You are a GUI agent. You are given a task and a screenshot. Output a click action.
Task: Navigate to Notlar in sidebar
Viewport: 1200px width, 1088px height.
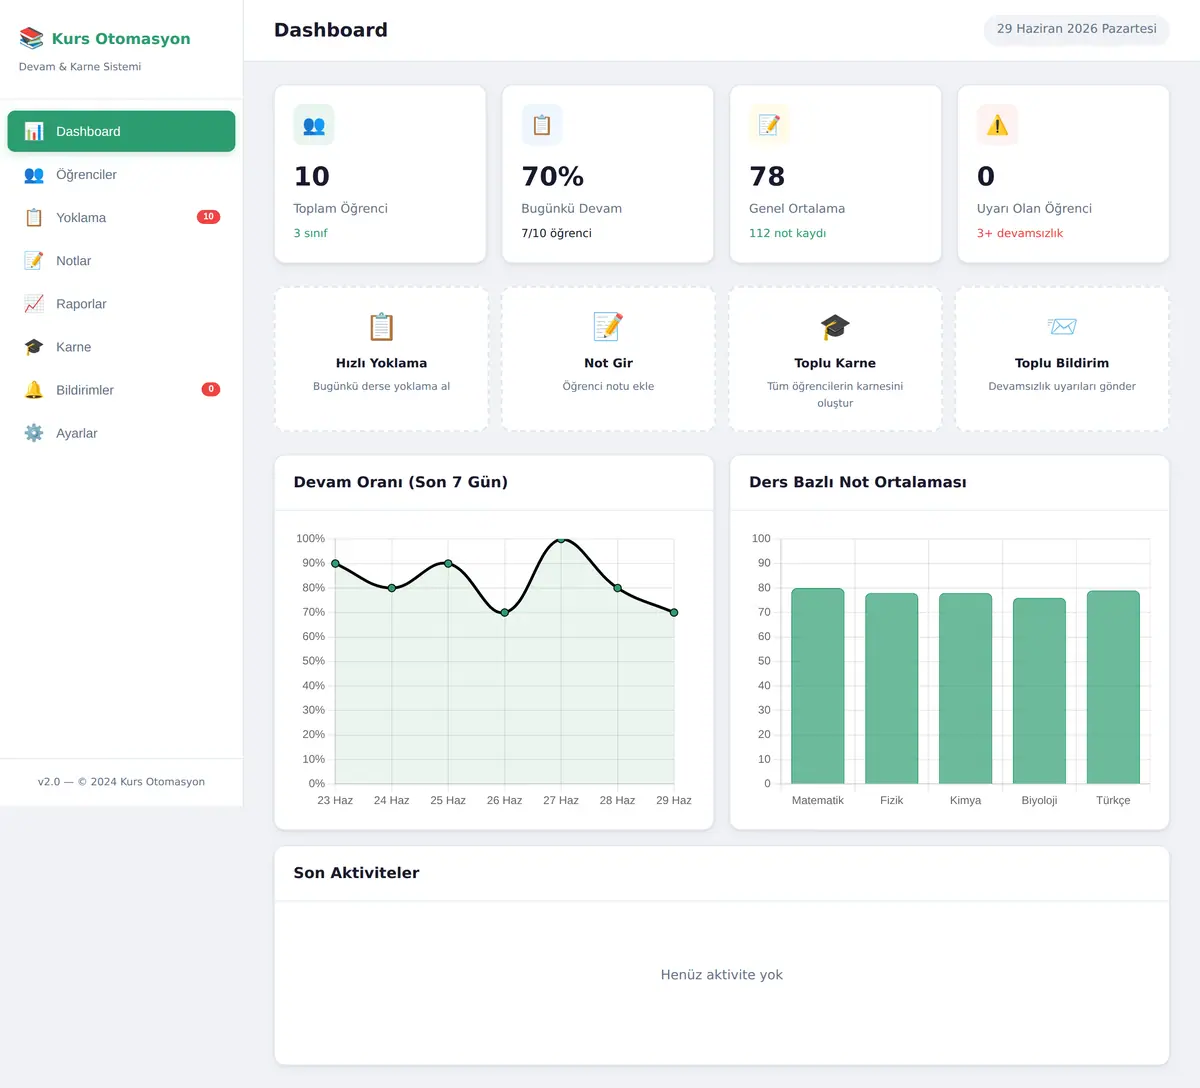click(121, 261)
